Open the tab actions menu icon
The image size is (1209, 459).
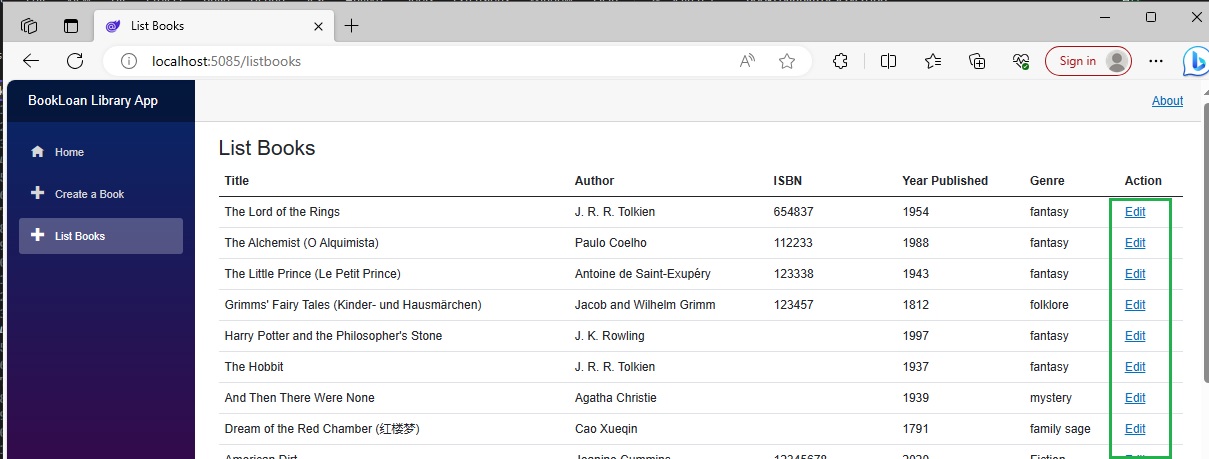(70, 26)
